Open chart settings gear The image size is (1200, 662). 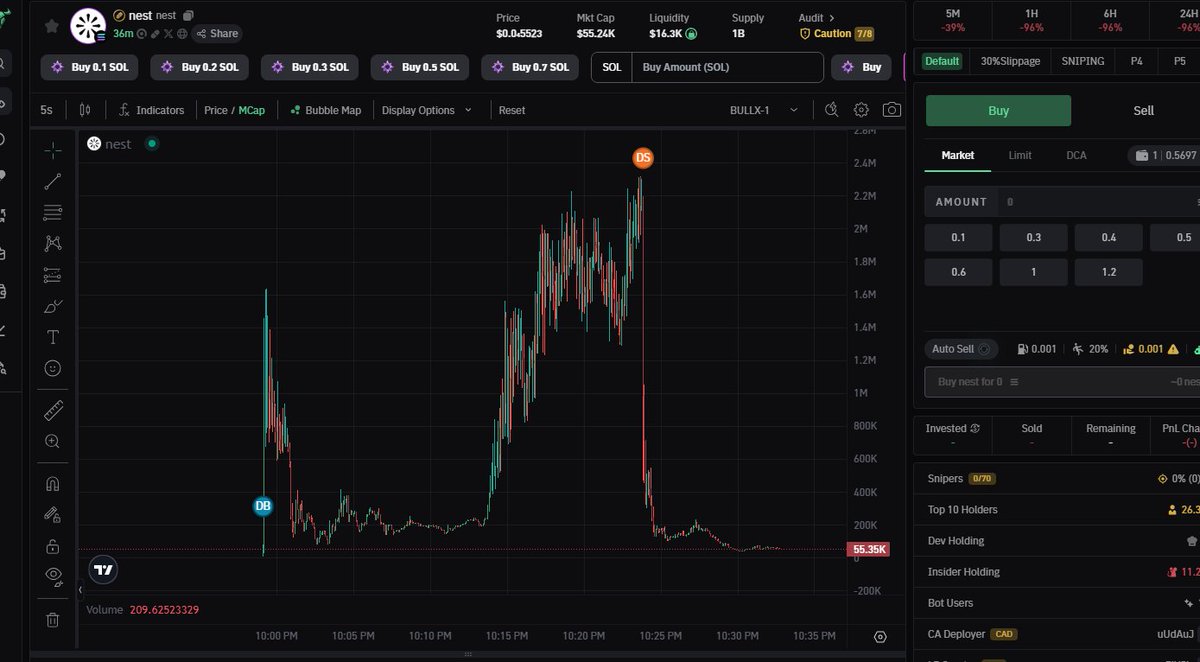861,110
